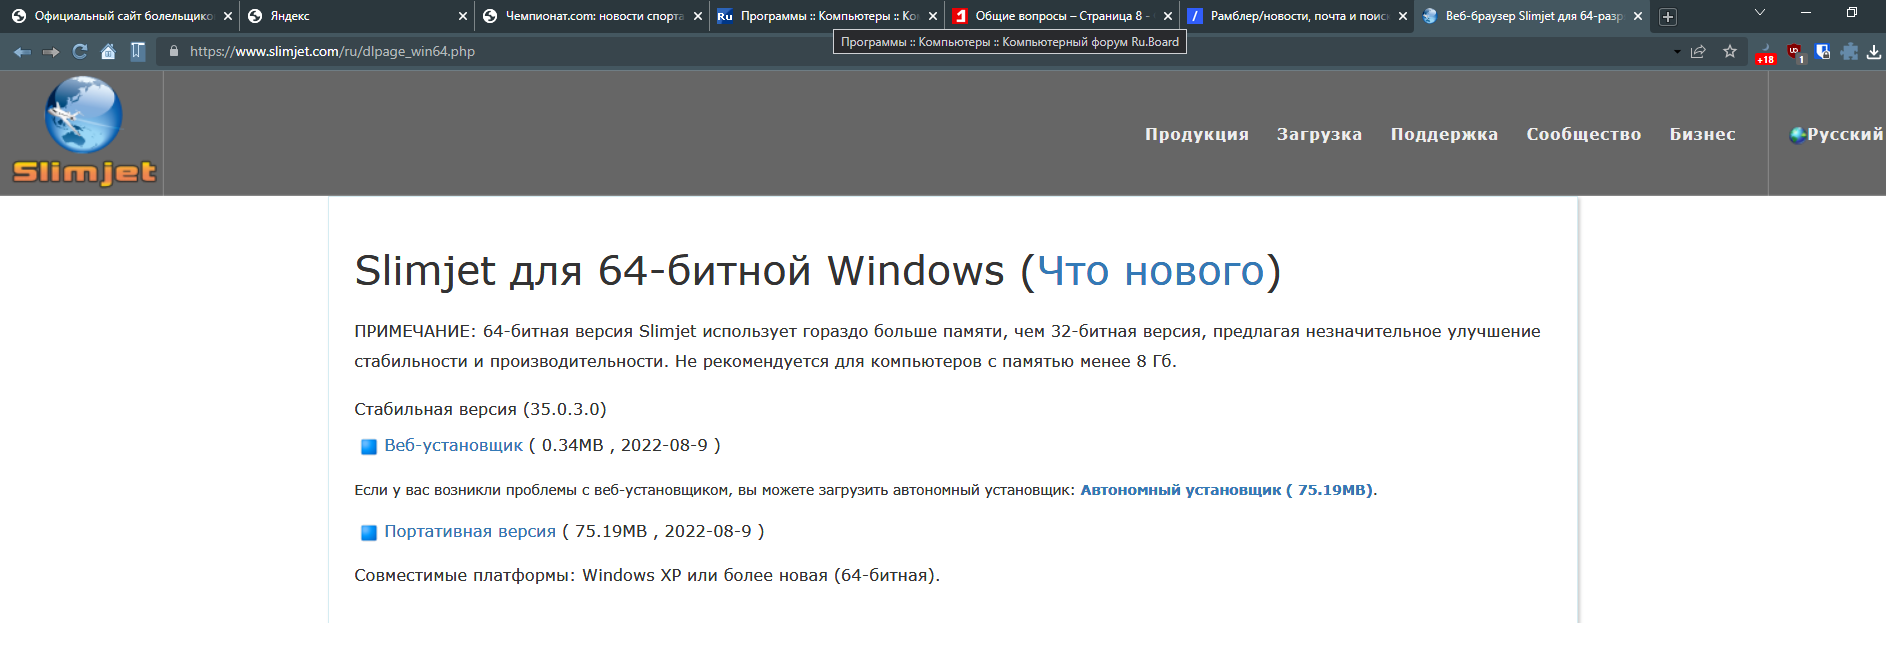The image size is (1886, 648).
Task: Close the Официальный сайт болельщиков tab
Action: (228, 16)
